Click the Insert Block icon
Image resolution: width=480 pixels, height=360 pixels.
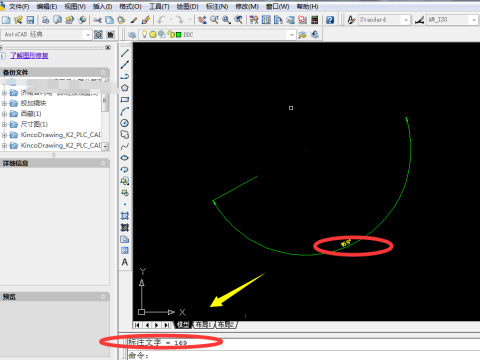[x=125, y=181]
